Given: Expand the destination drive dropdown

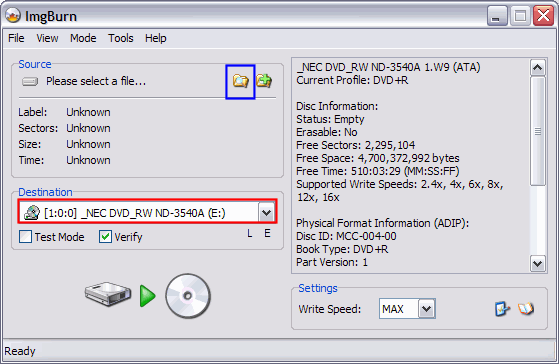Looking at the screenshot, I should point(266,213).
